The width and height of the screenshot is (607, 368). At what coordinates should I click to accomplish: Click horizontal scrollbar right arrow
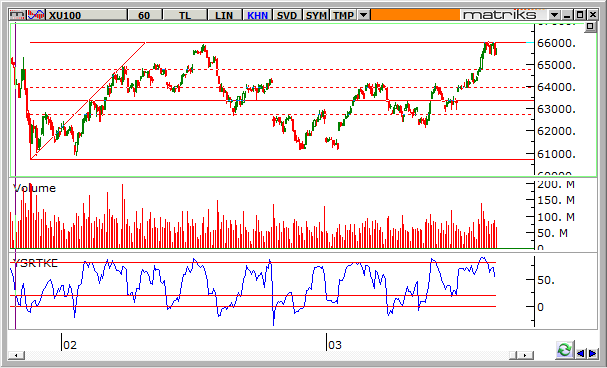click(525, 355)
